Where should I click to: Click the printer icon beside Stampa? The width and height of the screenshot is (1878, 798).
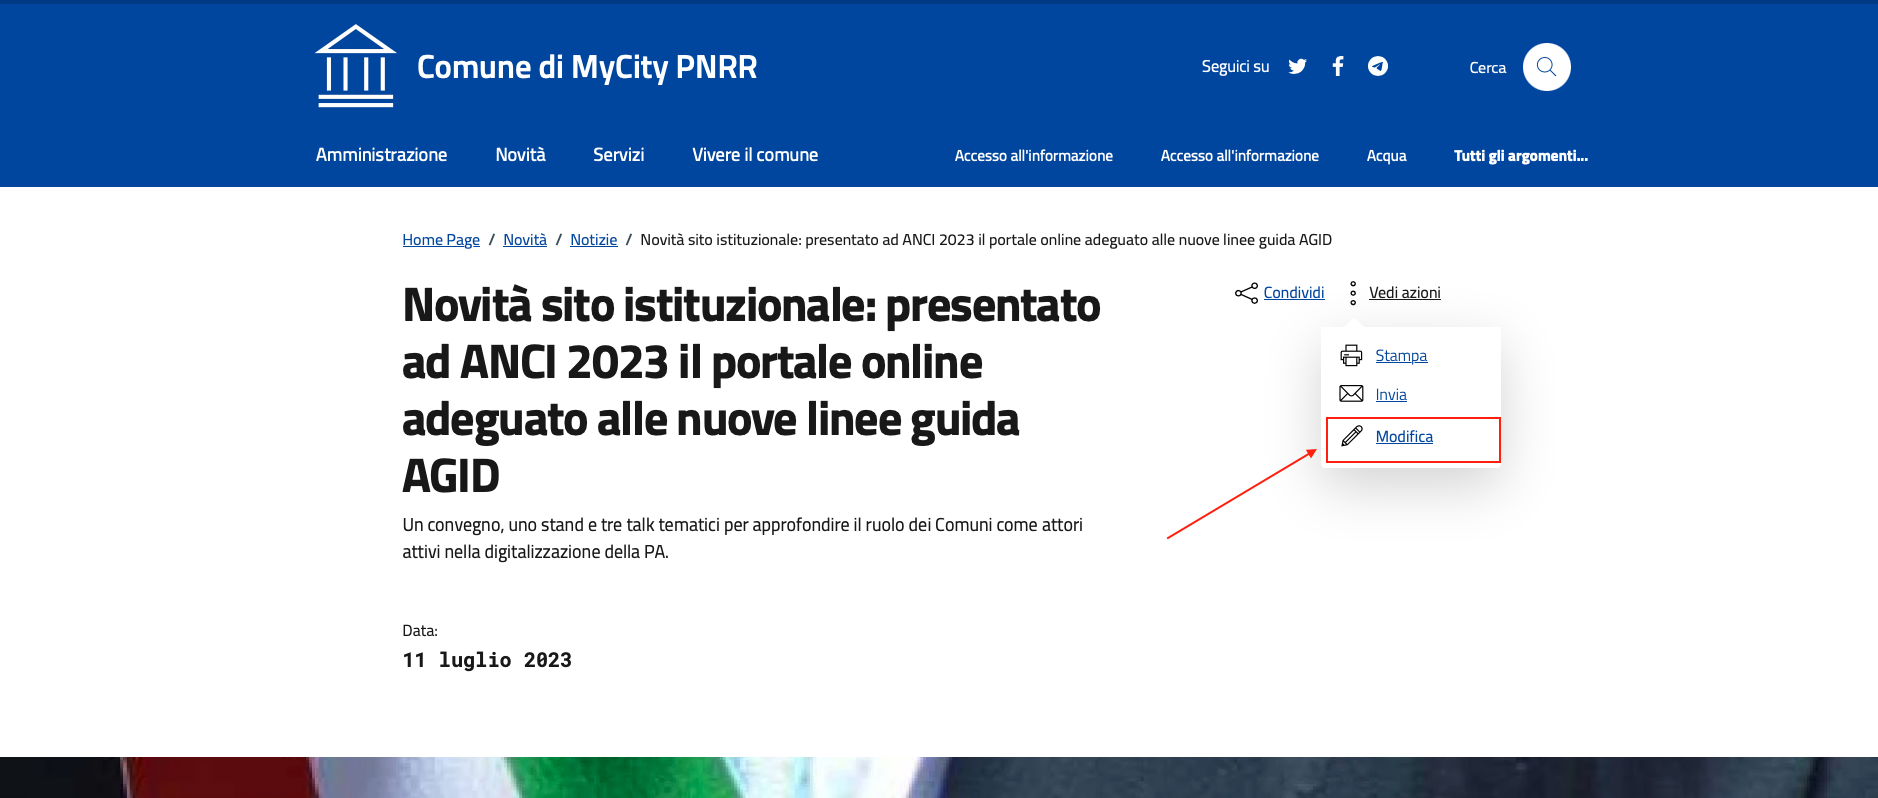1351,356
